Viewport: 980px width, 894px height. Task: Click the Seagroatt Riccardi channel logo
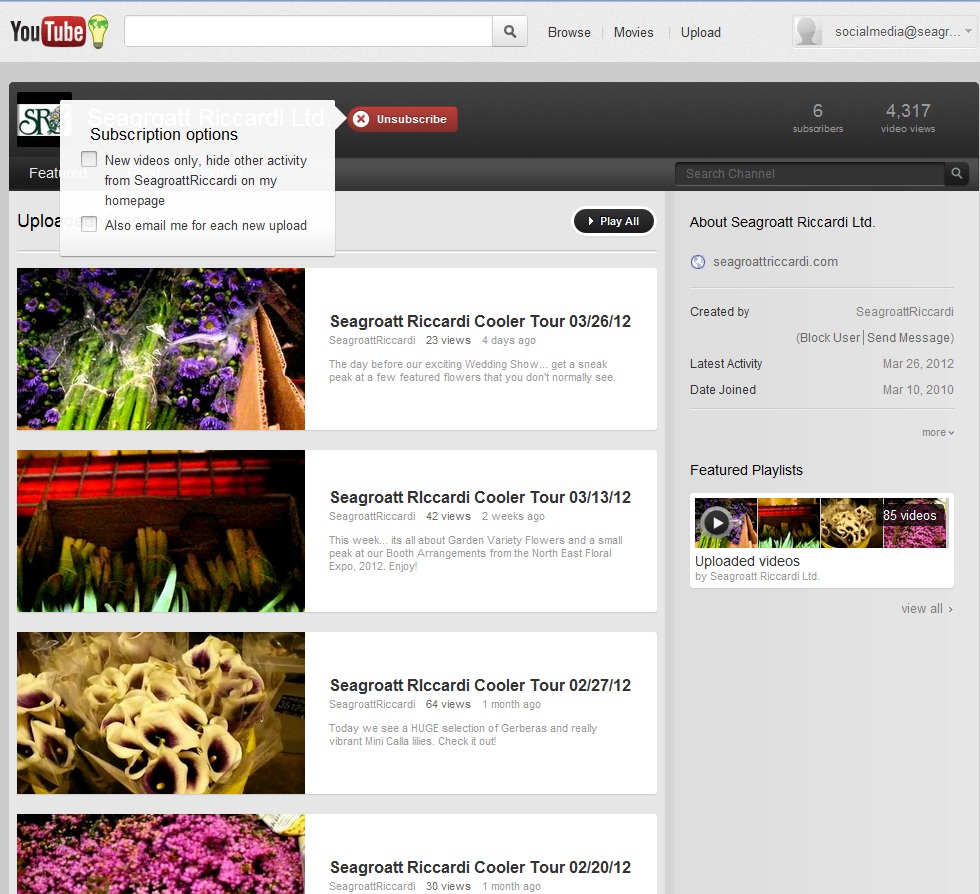pyautogui.click(x=44, y=120)
